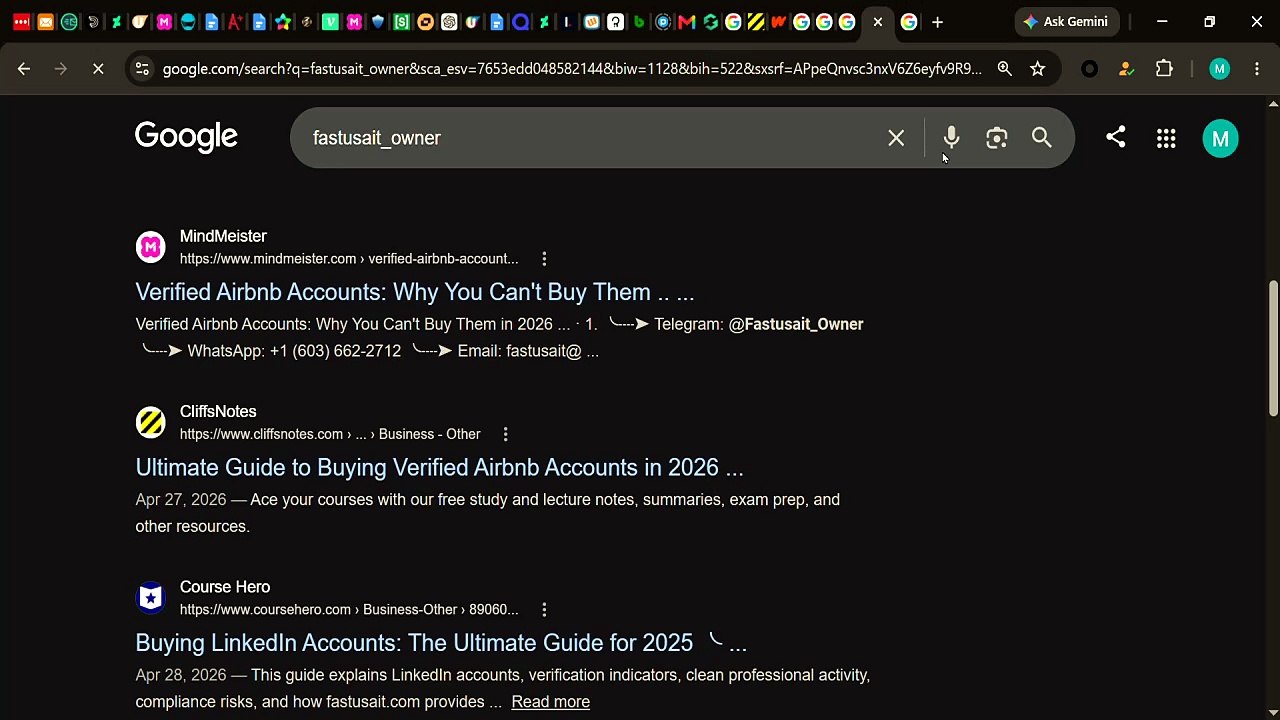
Task: Open more options for MindMeister result
Action: (544, 259)
